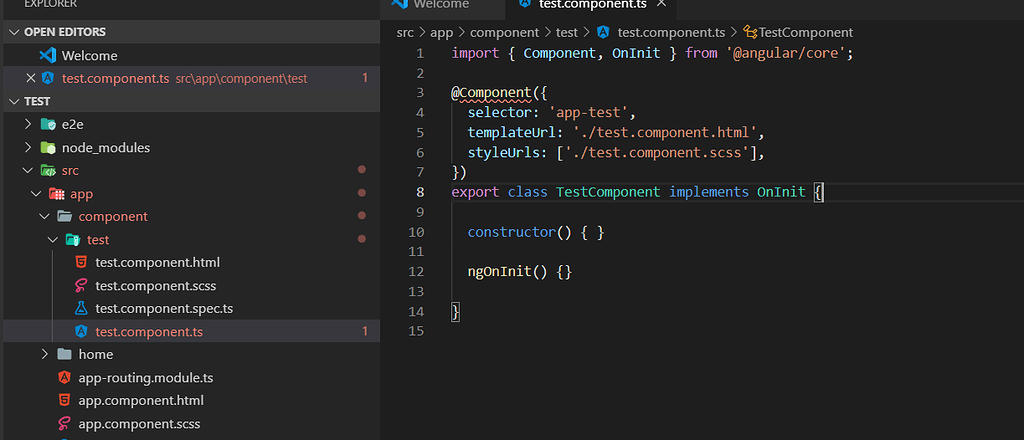Open test.component.spec.ts in the explorer
Image resolution: width=1024 pixels, height=440 pixels.
(164, 308)
